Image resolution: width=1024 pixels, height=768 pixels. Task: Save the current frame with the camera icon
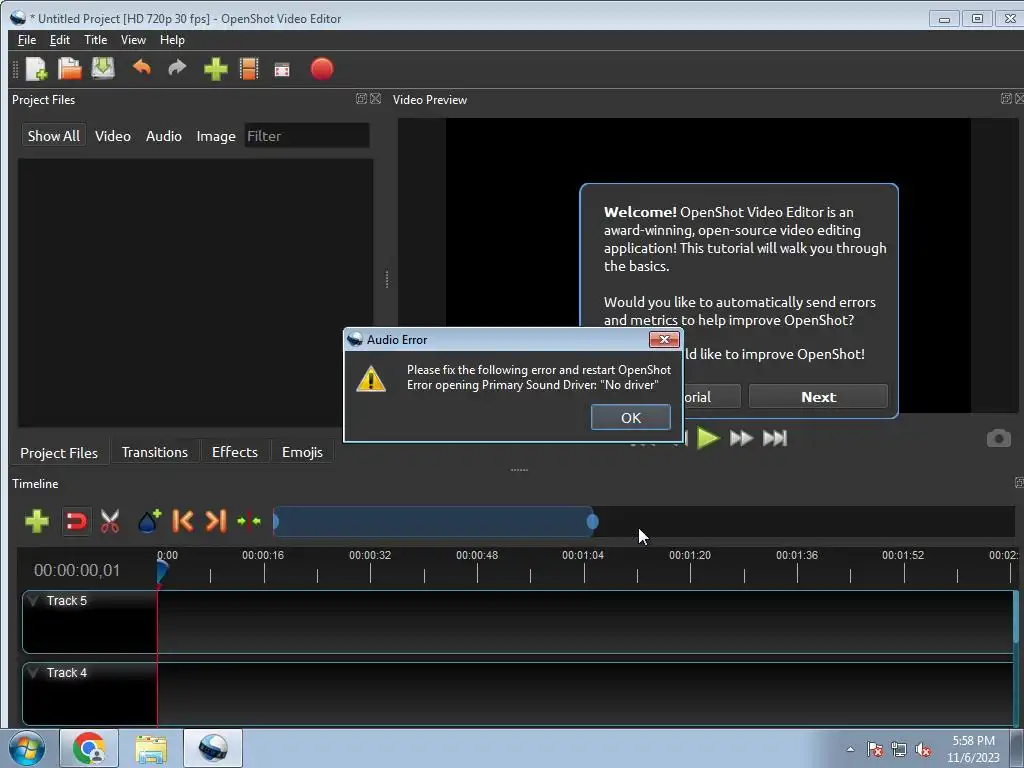pos(999,438)
